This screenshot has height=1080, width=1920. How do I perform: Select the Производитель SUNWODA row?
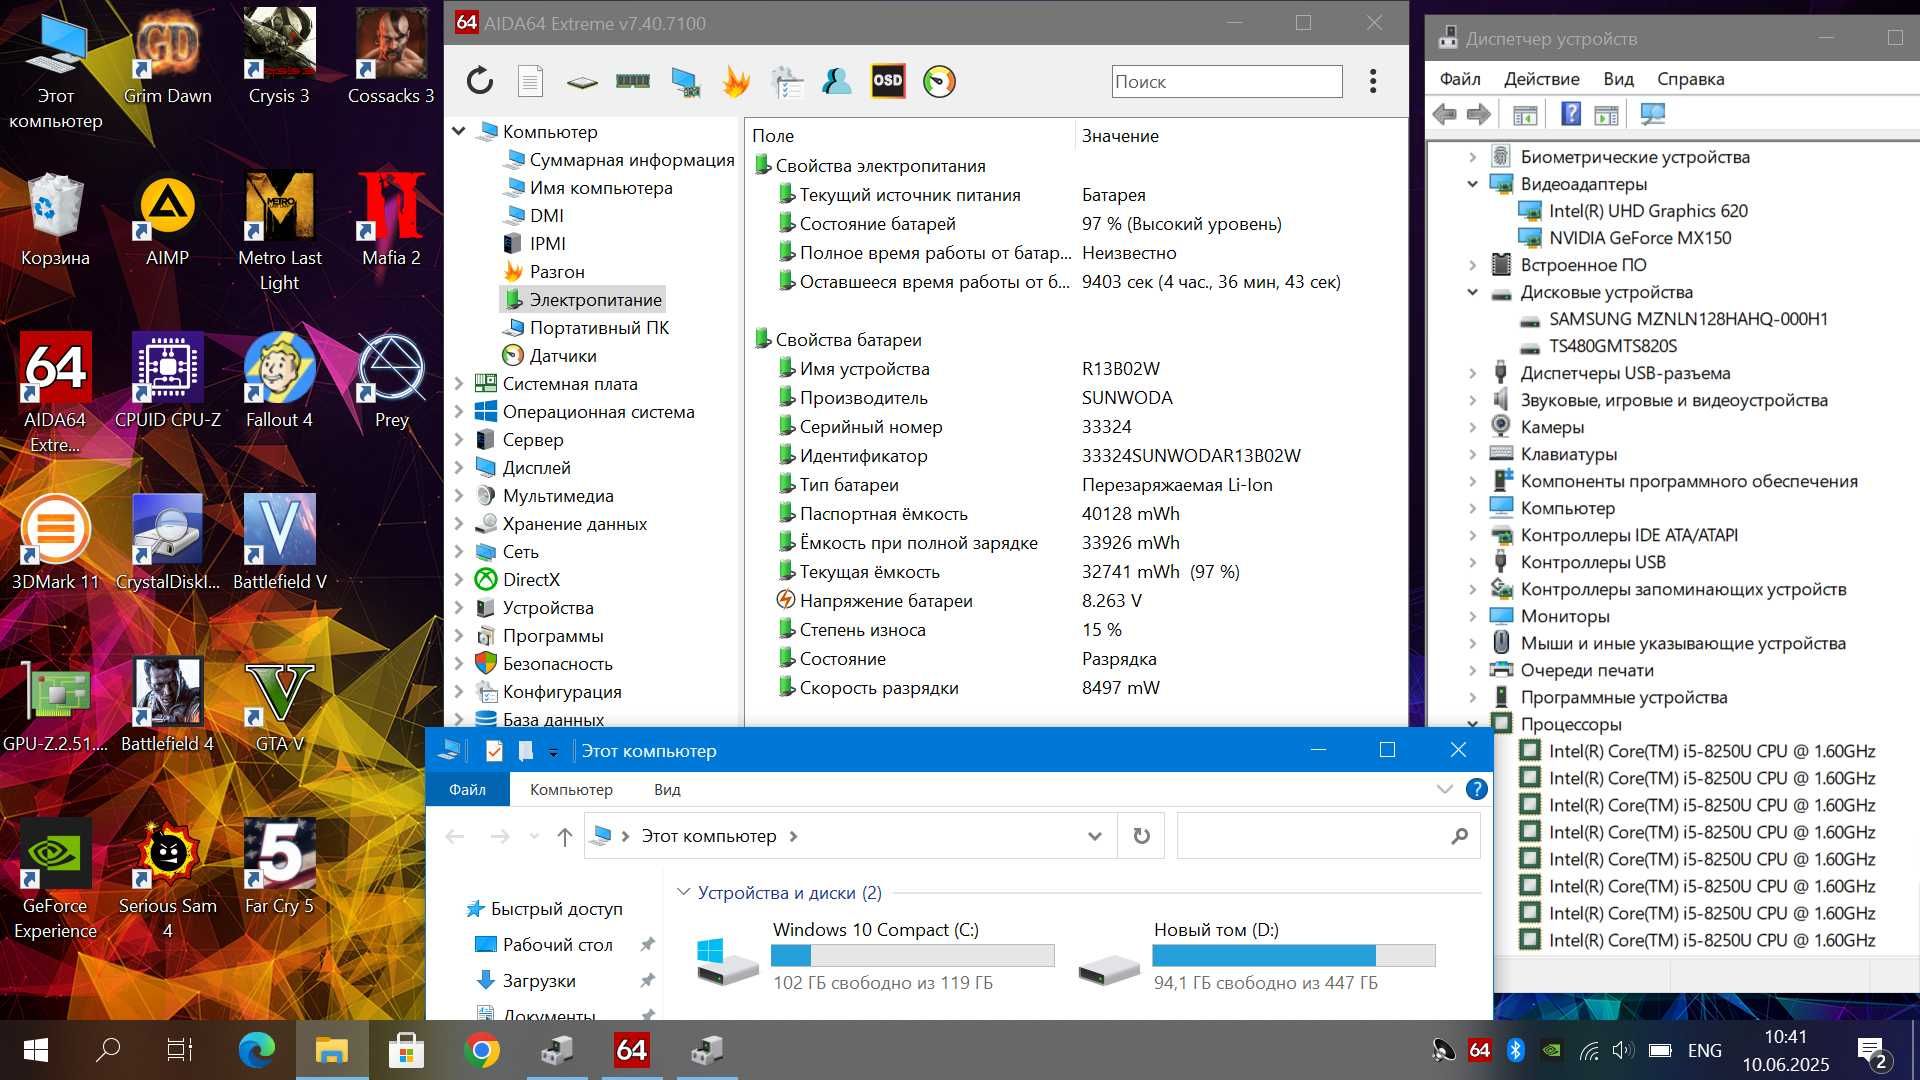[x=1075, y=398]
